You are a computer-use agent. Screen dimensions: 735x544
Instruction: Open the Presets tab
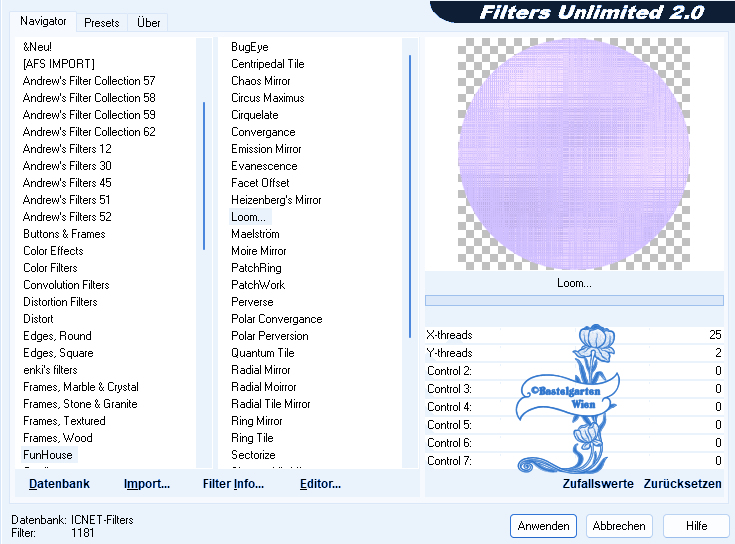point(102,23)
